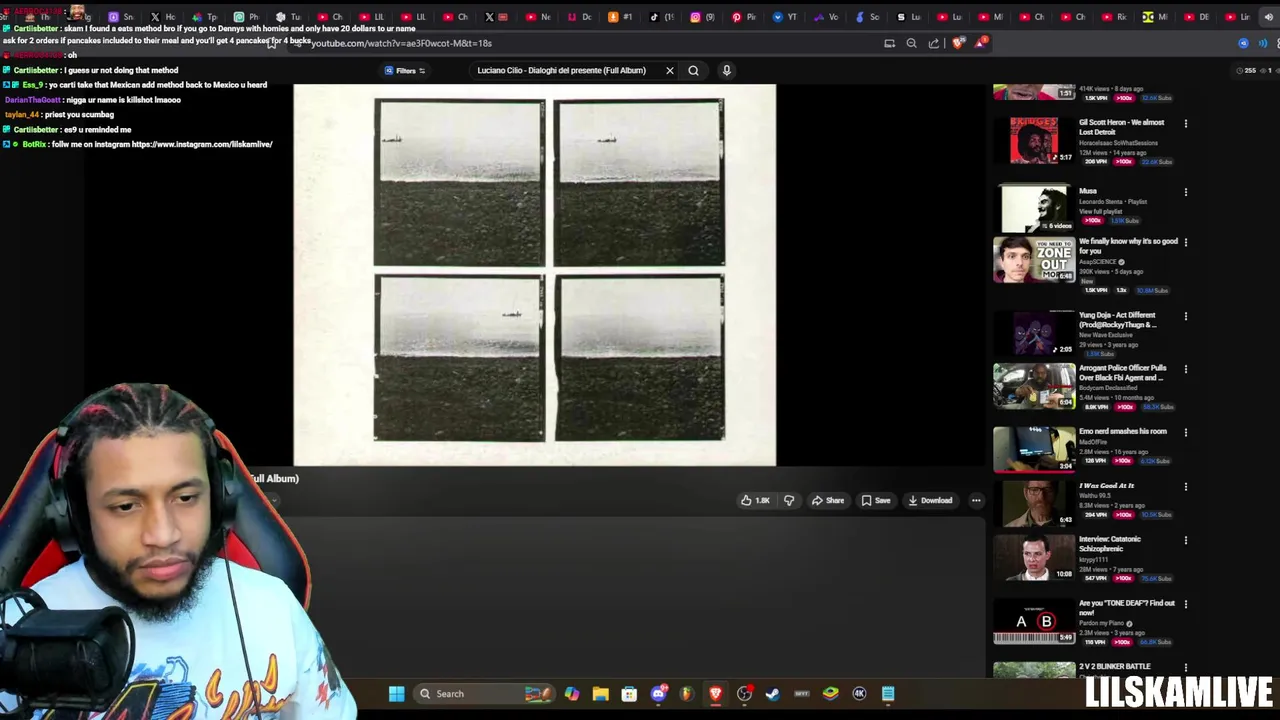Open options for Emo nerd video
Image resolution: width=1280 pixels, height=720 pixels.
click(x=1186, y=432)
